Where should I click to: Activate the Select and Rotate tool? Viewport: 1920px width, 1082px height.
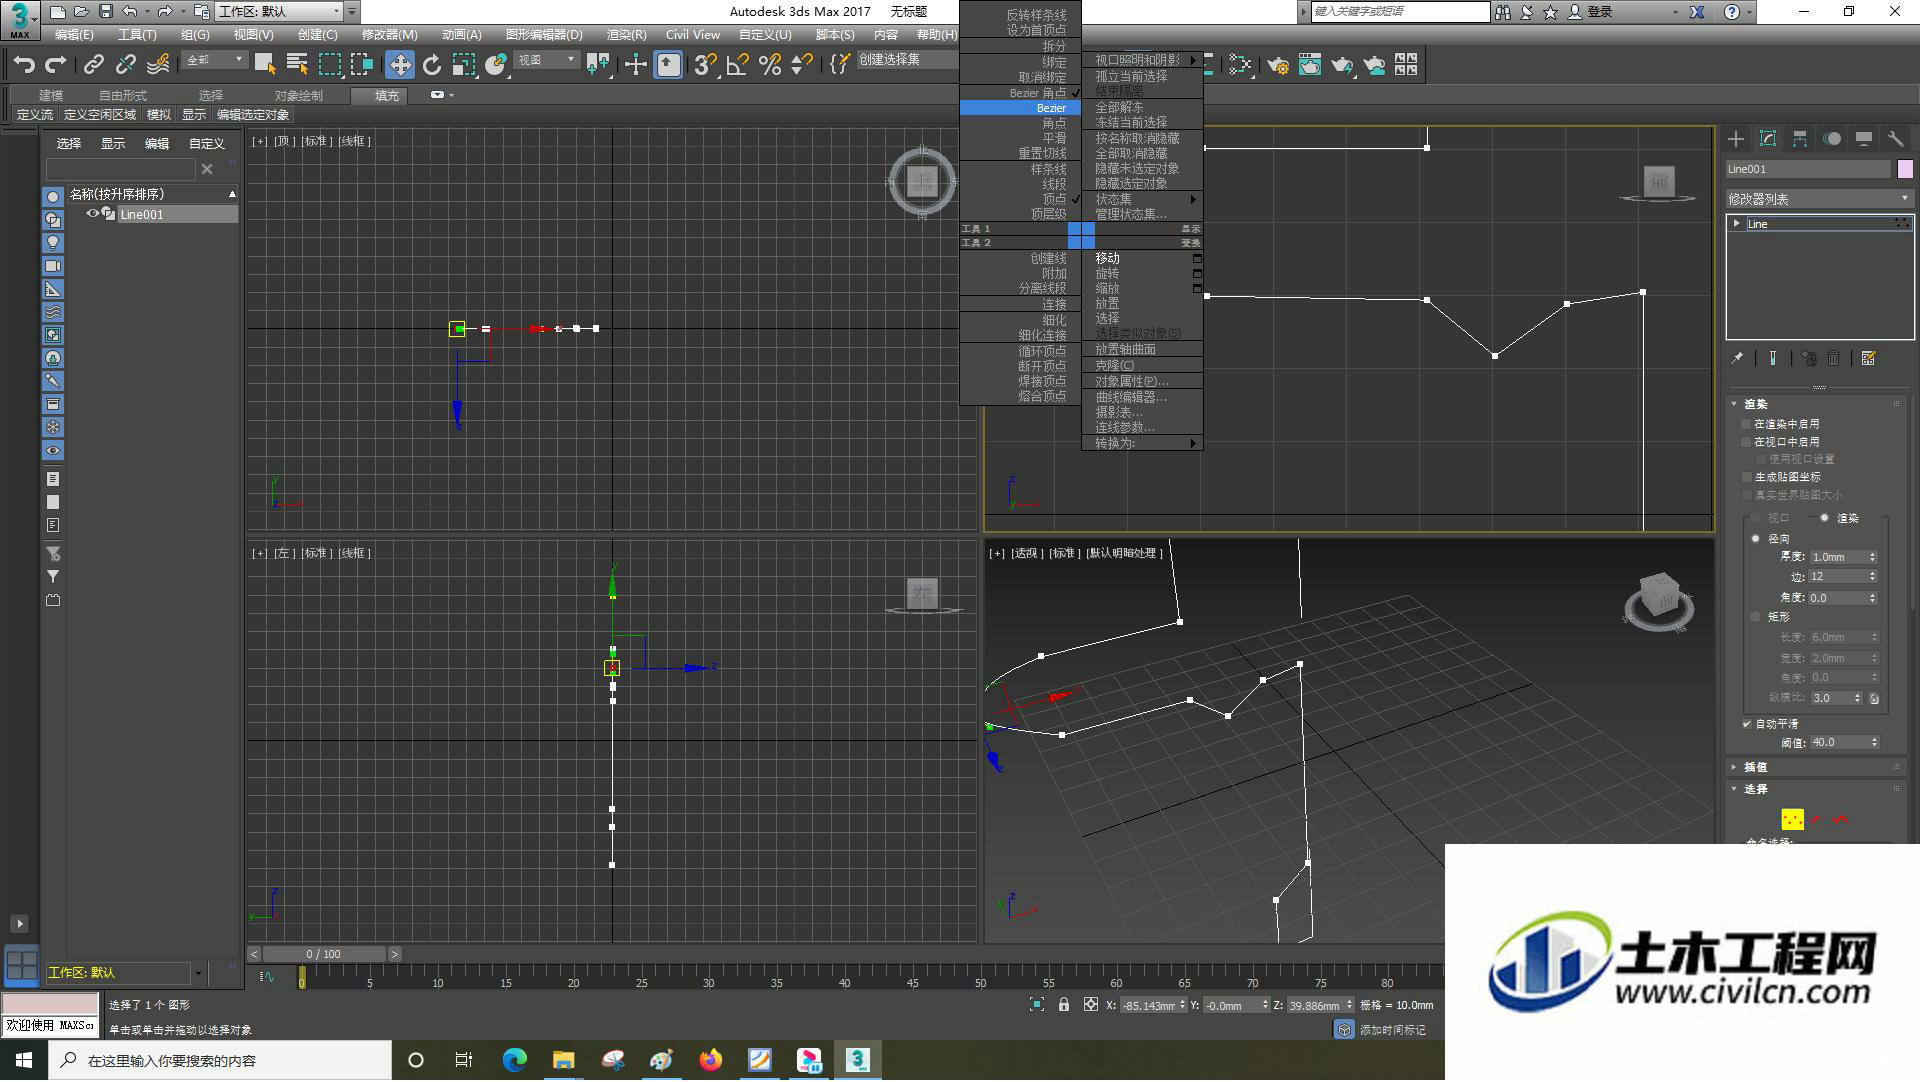click(432, 65)
